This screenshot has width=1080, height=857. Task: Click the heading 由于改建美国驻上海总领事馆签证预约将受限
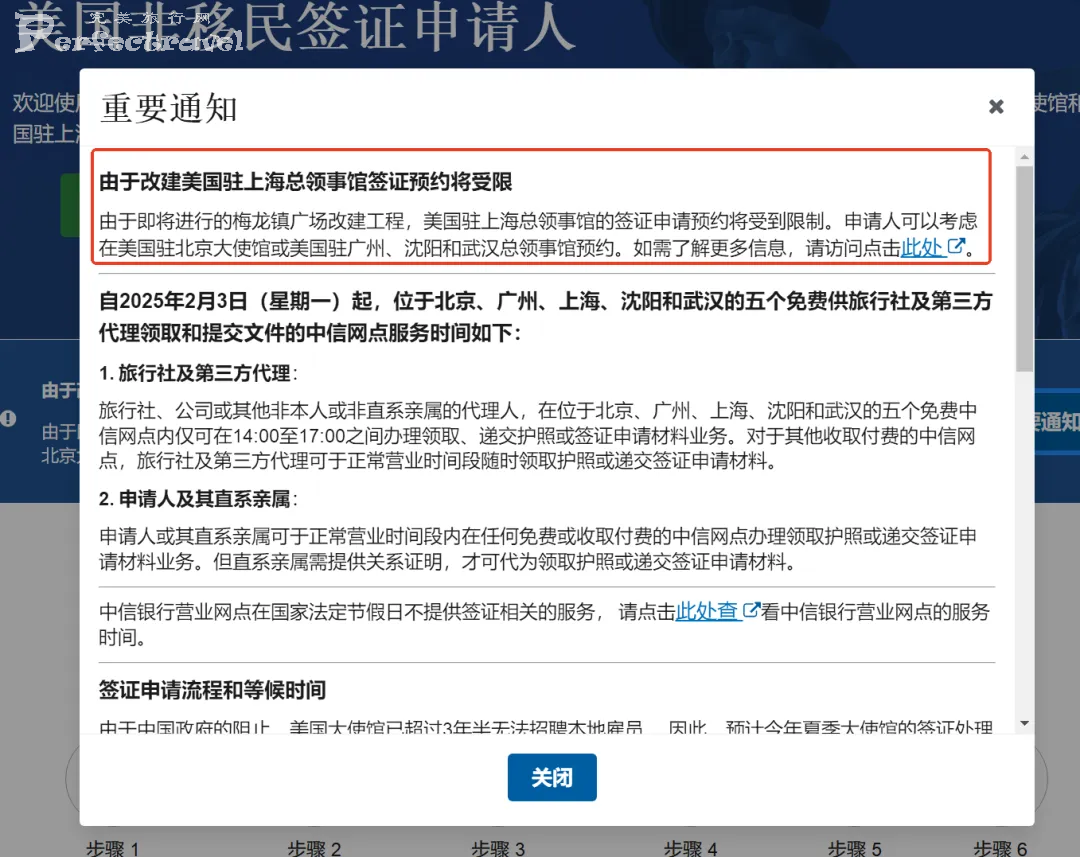(x=306, y=182)
